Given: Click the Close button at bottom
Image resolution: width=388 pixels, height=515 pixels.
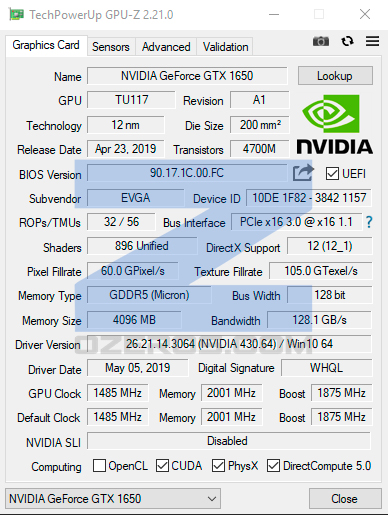Looking at the screenshot, I should (x=345, y=499).
